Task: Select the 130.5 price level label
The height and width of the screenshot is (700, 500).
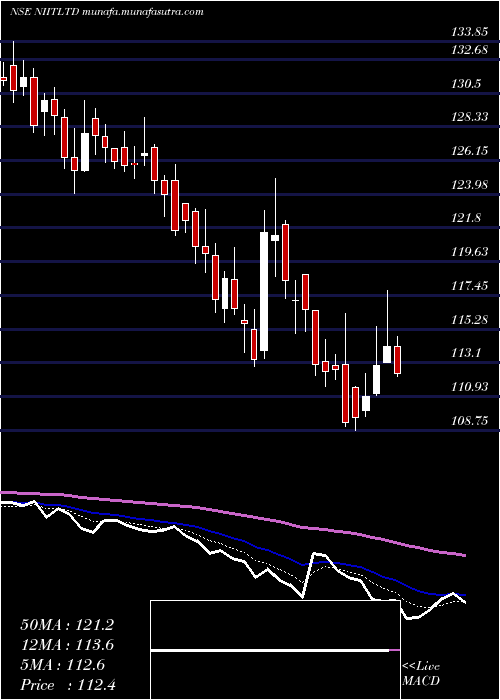Action: point(466,83)
